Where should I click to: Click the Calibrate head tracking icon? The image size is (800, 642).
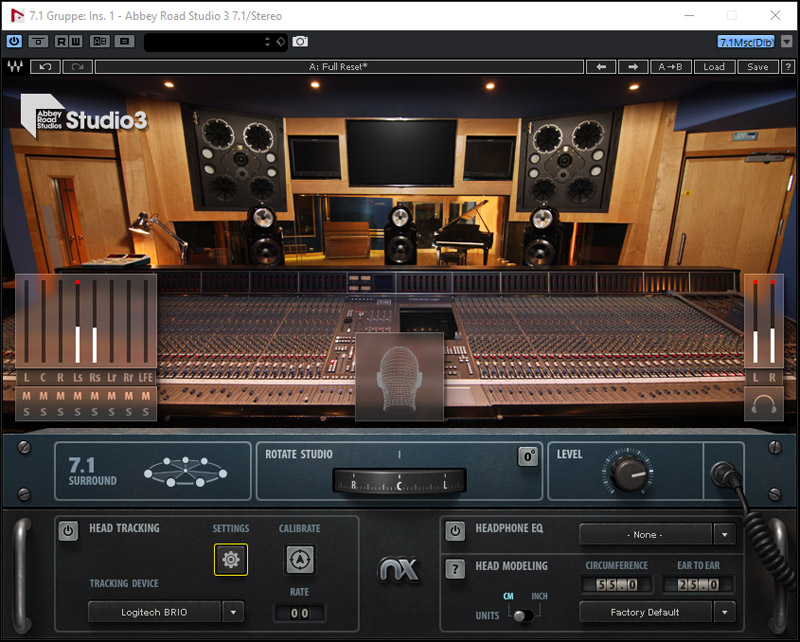point(299,560)
